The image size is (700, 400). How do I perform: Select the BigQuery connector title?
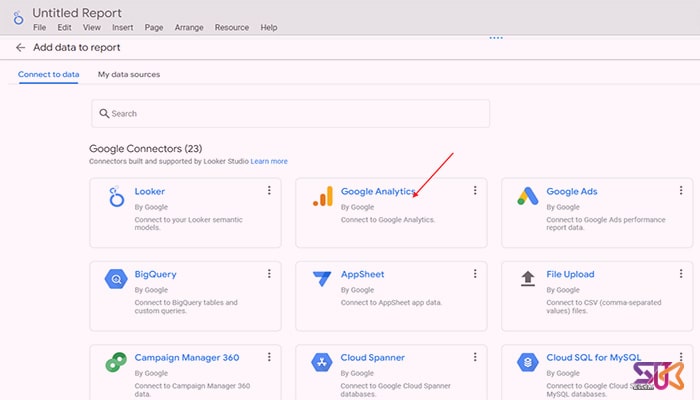(x=155, y=275)
